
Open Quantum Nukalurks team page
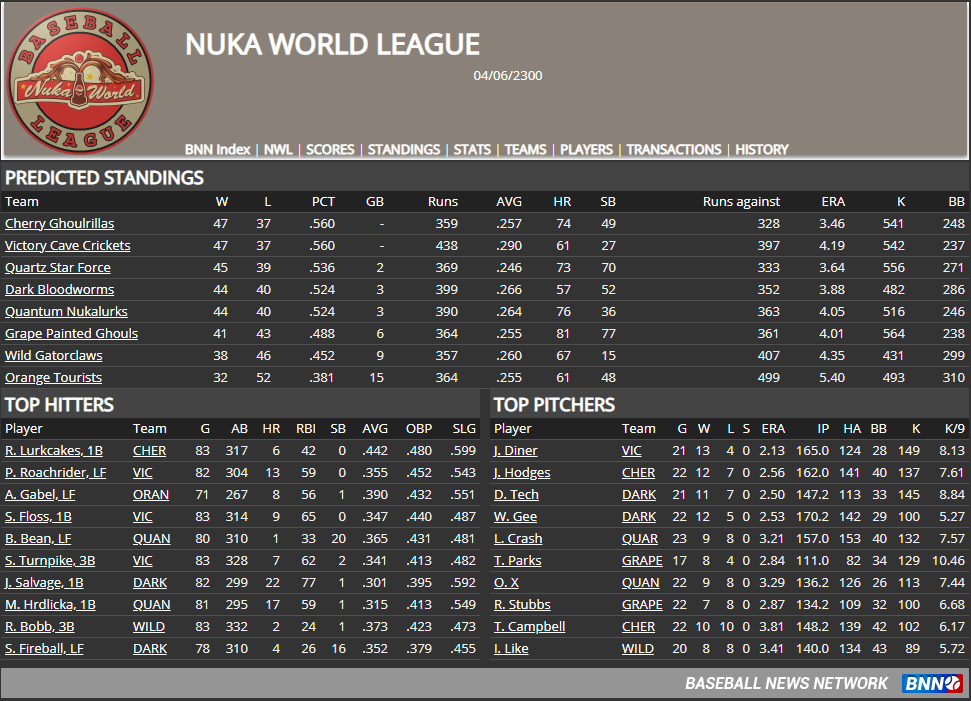(x=66, y=311)
